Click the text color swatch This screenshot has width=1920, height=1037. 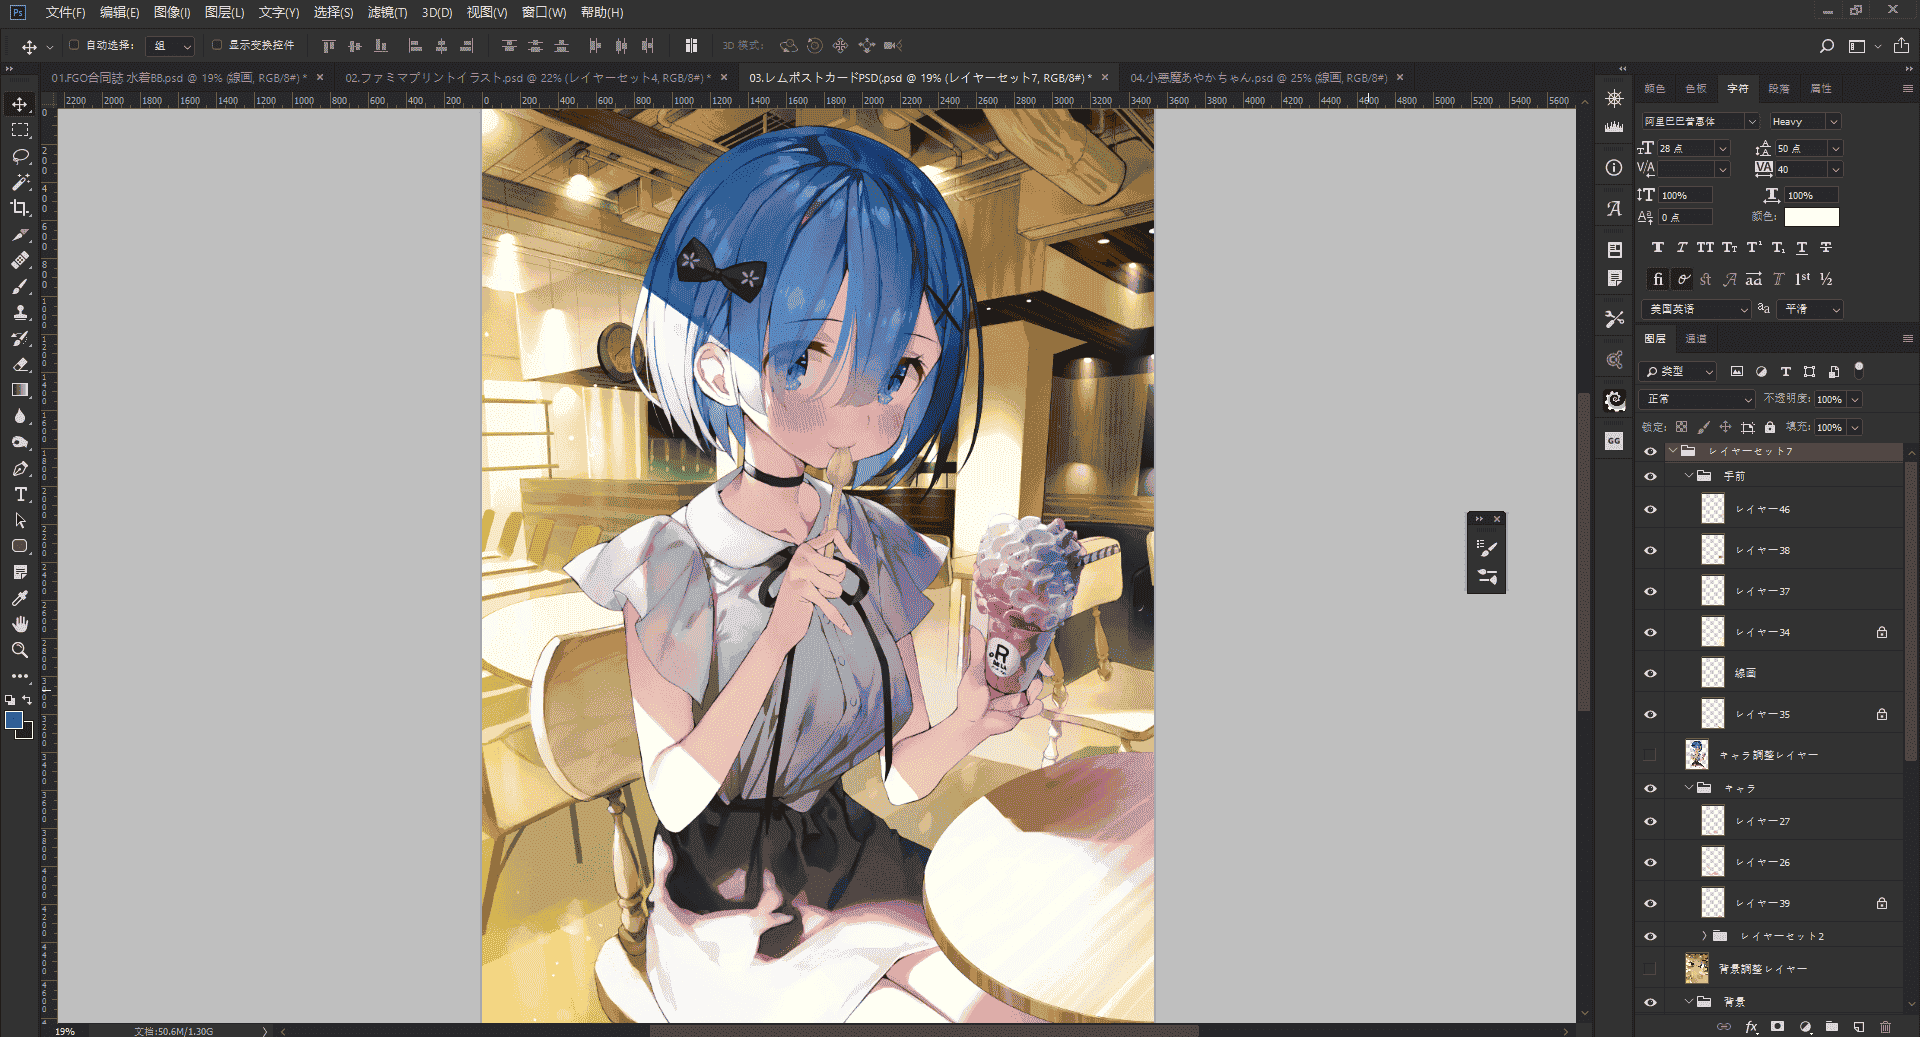pyautogui.click(x=1811, y=217)
